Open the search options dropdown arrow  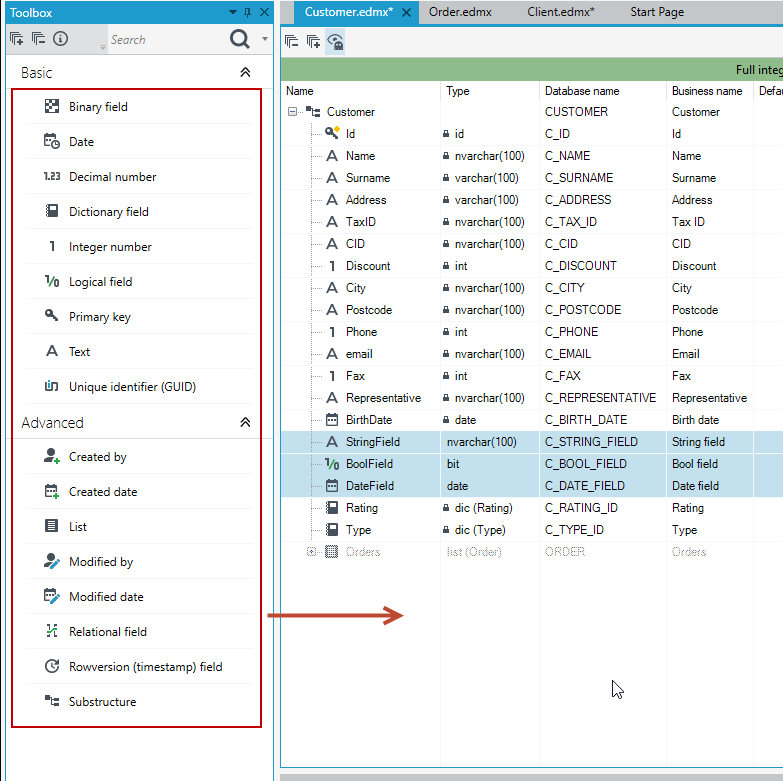tap(265, 38)
